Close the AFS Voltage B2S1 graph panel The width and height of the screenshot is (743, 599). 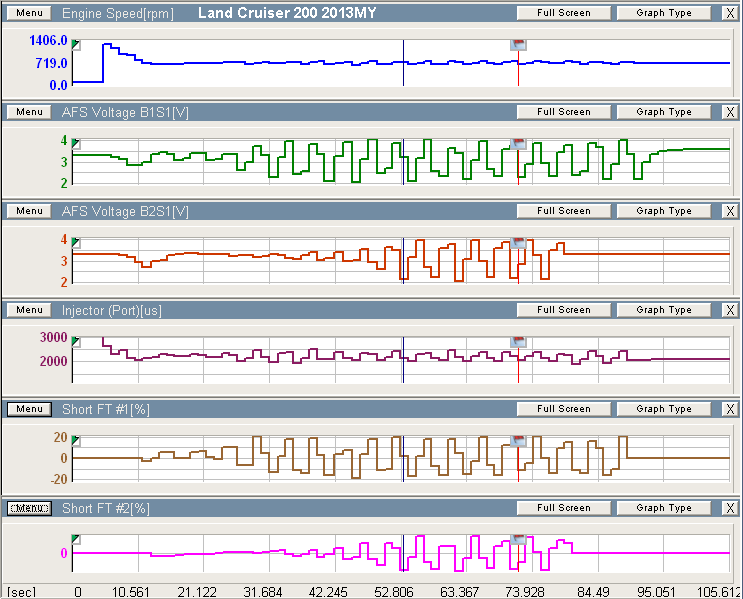point(730,211)
